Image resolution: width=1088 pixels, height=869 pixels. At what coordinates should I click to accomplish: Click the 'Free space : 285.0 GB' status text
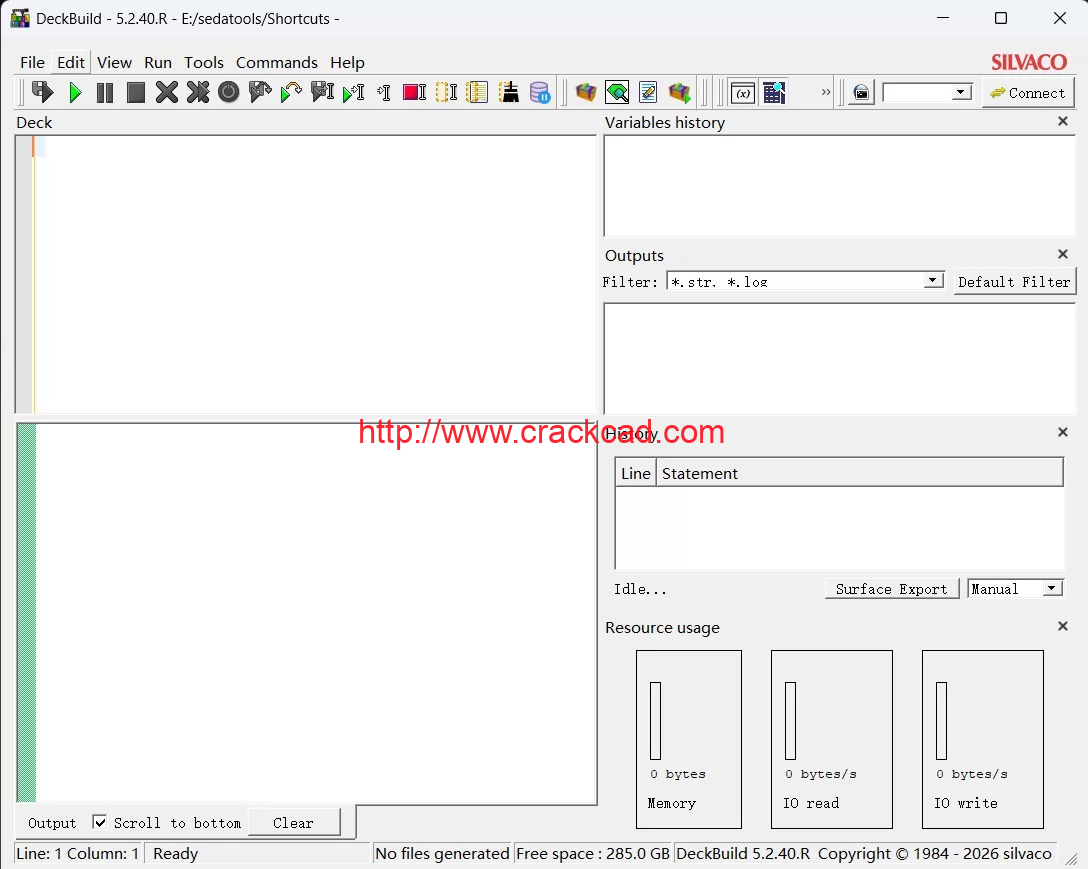593,853
